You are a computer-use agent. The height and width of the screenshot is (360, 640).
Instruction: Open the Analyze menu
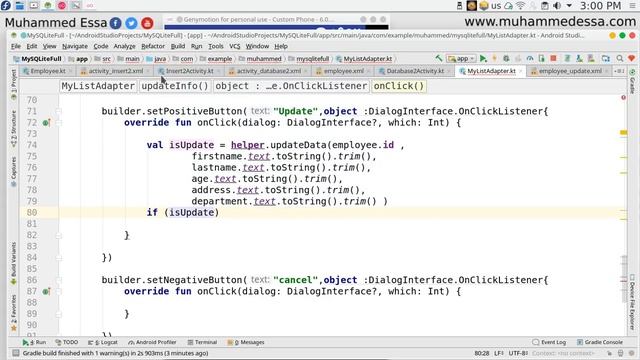coord(124,46)
